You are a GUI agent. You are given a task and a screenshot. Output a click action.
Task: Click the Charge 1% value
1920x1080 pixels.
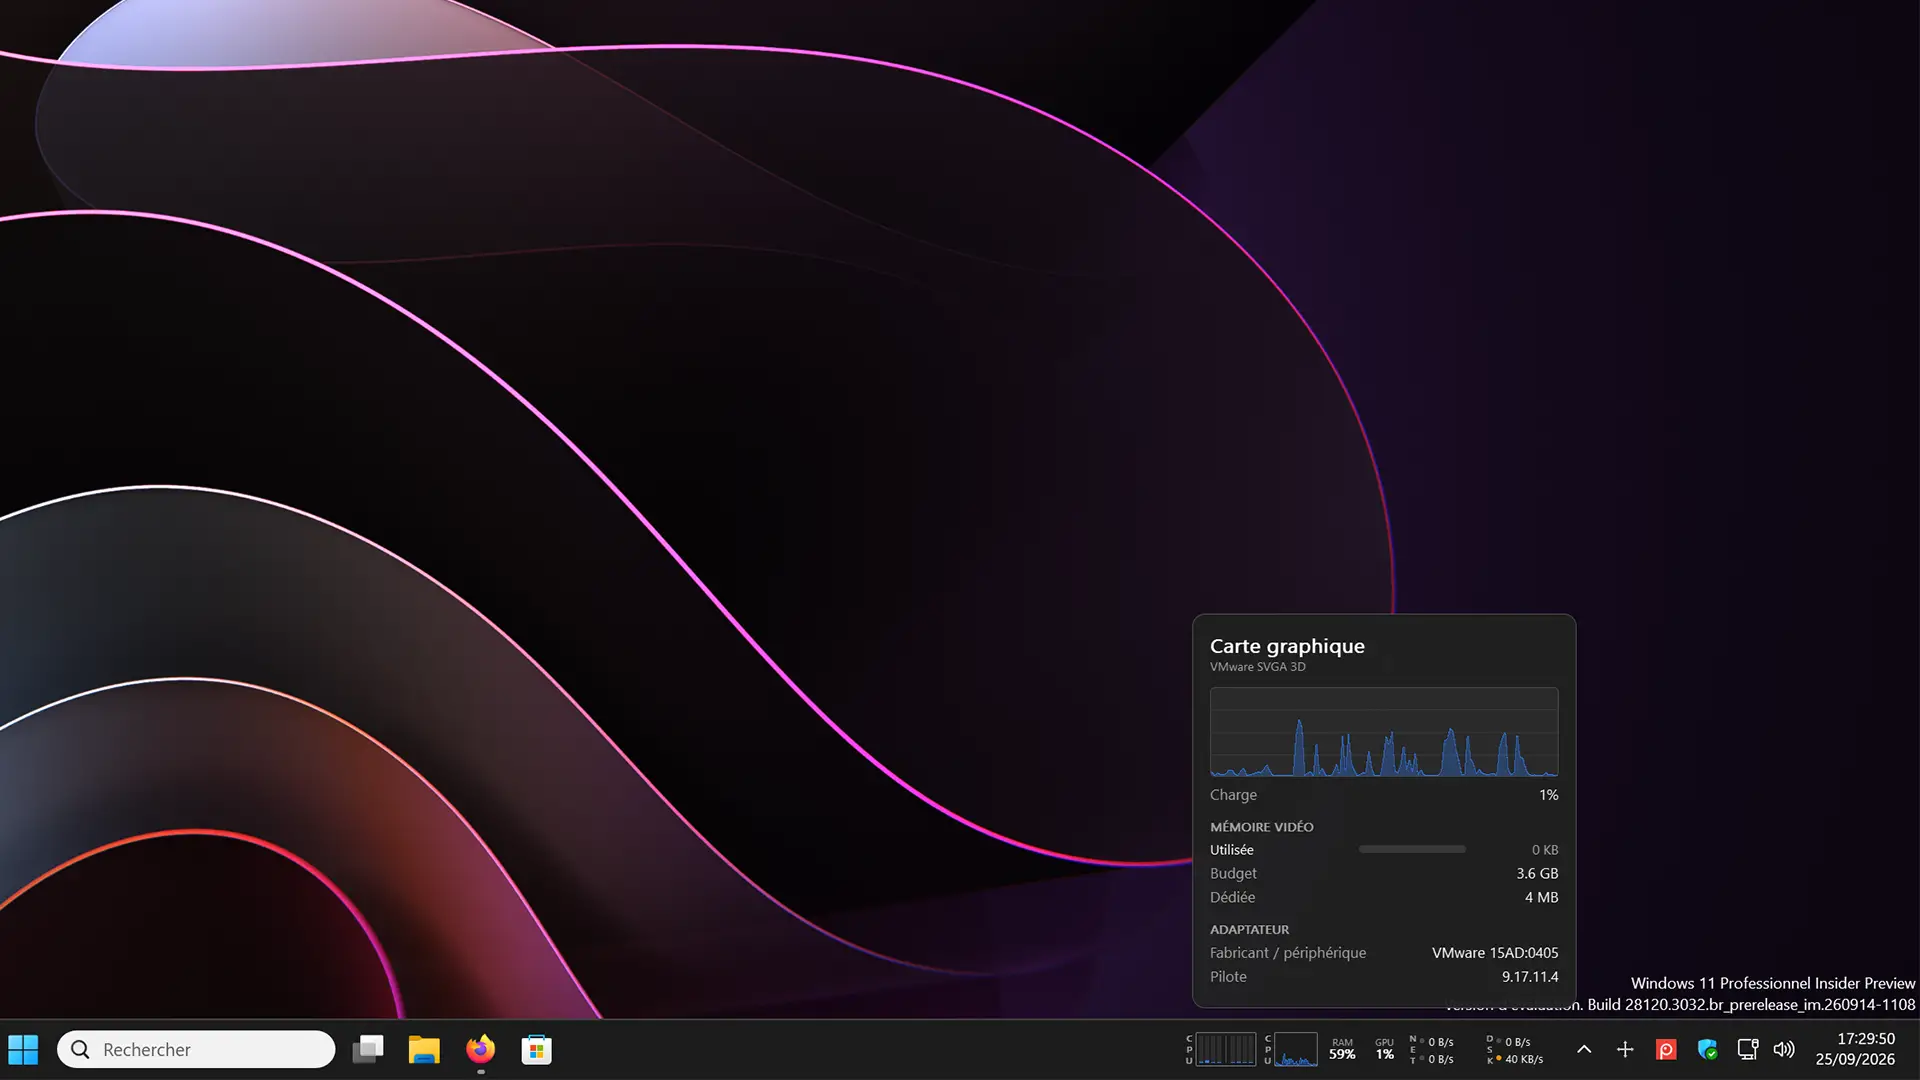coord(1548,795)
